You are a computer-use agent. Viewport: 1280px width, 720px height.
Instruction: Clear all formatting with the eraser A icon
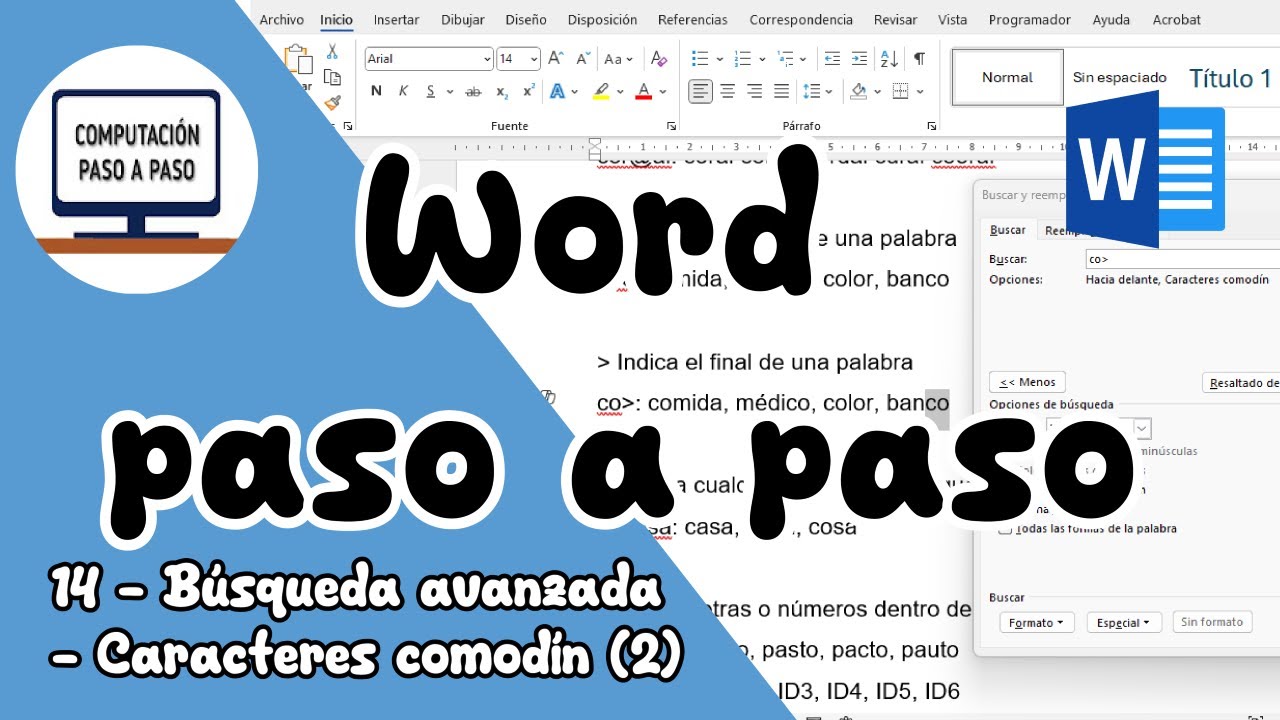click(x=658, y=59)
